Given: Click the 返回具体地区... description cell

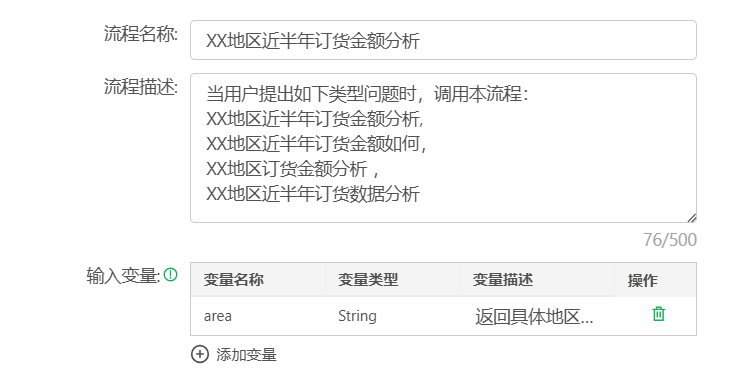Looking at the screenshot, I should coord(537,316).
